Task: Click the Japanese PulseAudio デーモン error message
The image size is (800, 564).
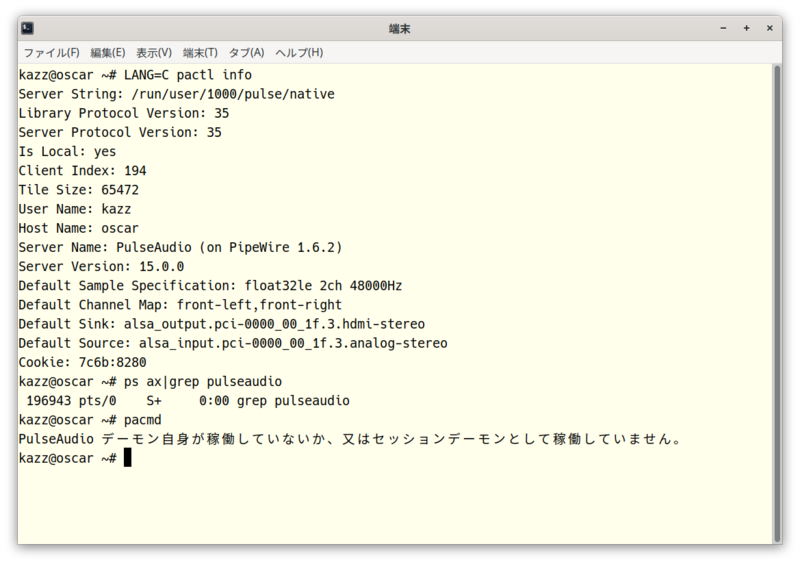Action: coord(349,439)
